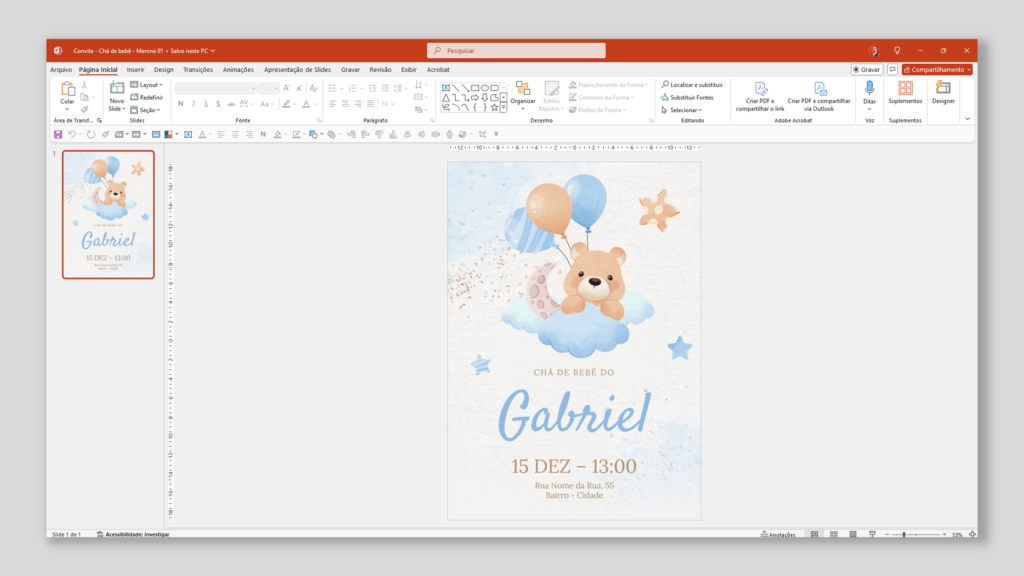Screen dimensions: 1024x576
Task: Open the Suplementos icon
Action: [906, 90]
